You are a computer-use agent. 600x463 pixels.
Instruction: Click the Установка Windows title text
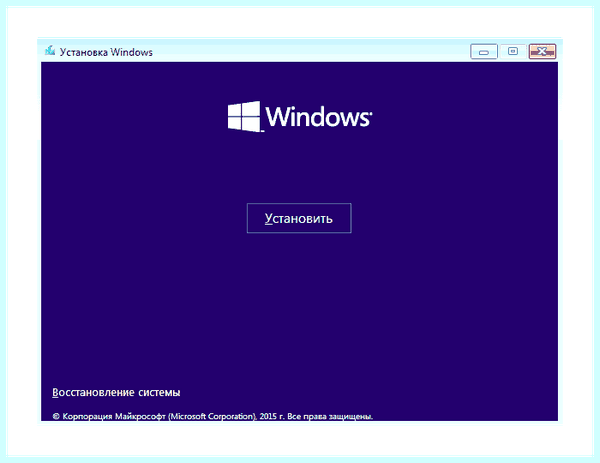pyautogui.click(x=106, y=52)
